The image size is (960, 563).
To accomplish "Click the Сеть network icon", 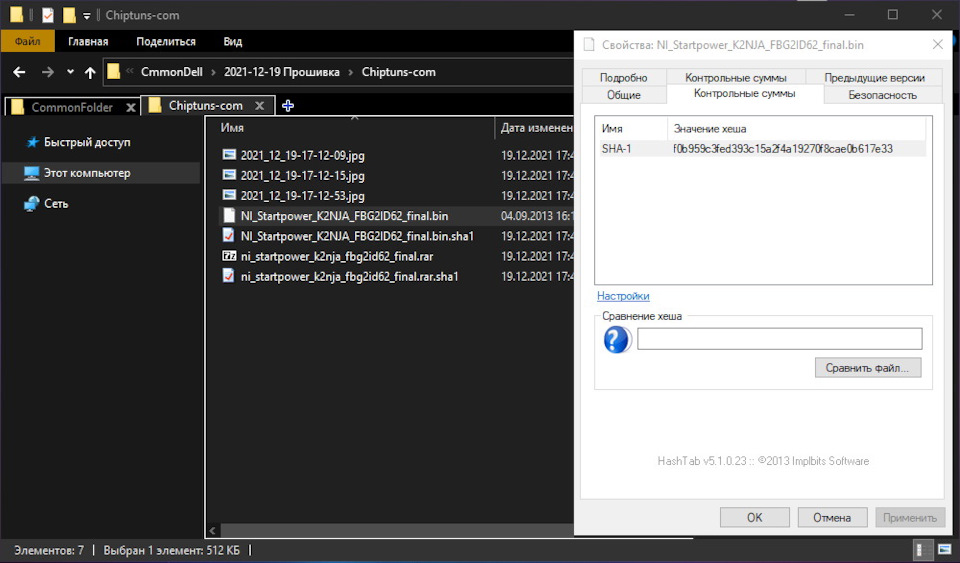I will pos(32,204).
